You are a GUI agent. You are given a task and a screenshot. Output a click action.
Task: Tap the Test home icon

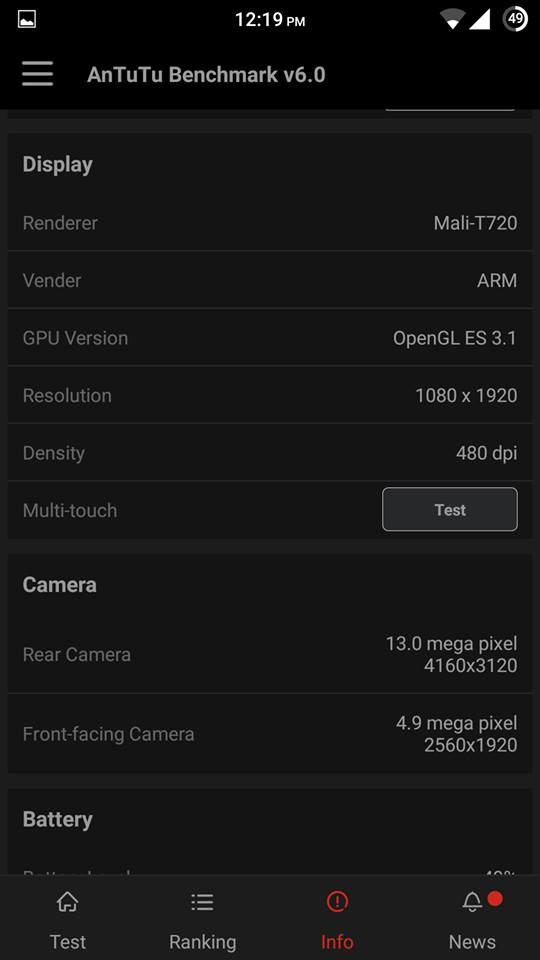pos(67,901)
